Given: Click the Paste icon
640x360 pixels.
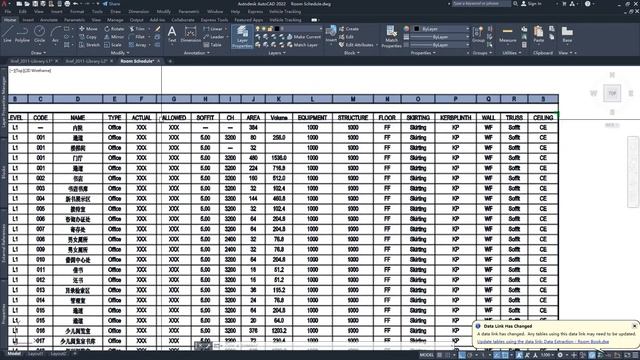Looking at the screenshot, I should point(538,34).
